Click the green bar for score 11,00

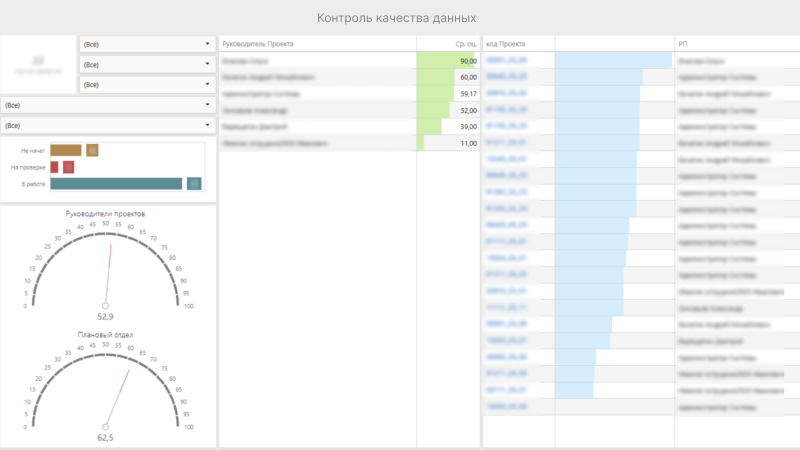[x=421, y=144]
